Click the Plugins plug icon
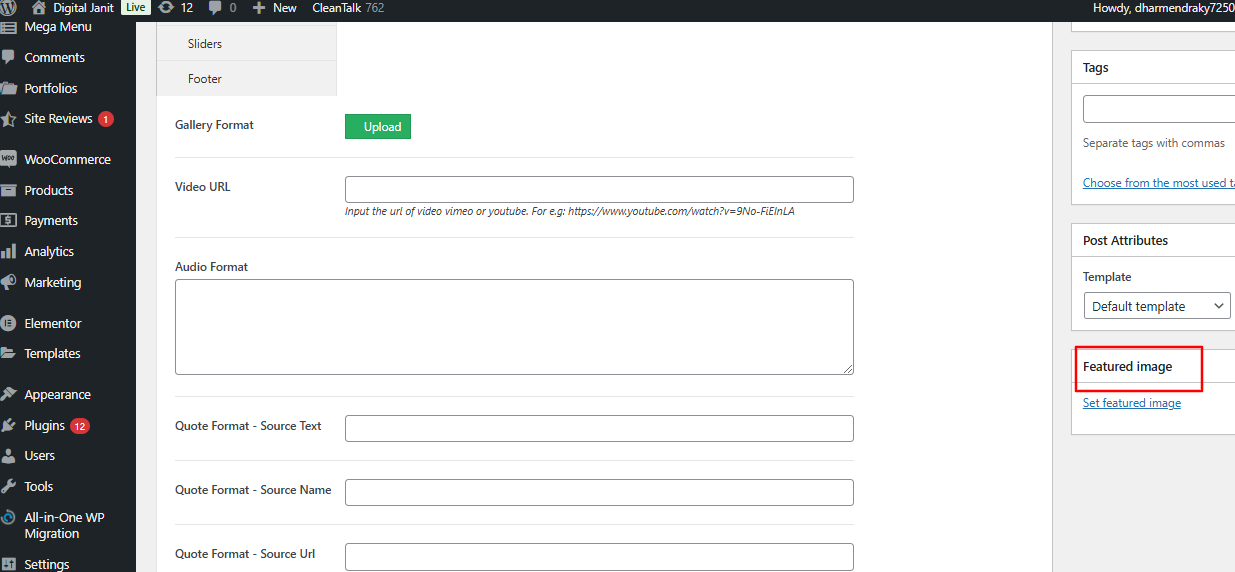Viewport: 1235px width, 572px height. coord(9,425)
